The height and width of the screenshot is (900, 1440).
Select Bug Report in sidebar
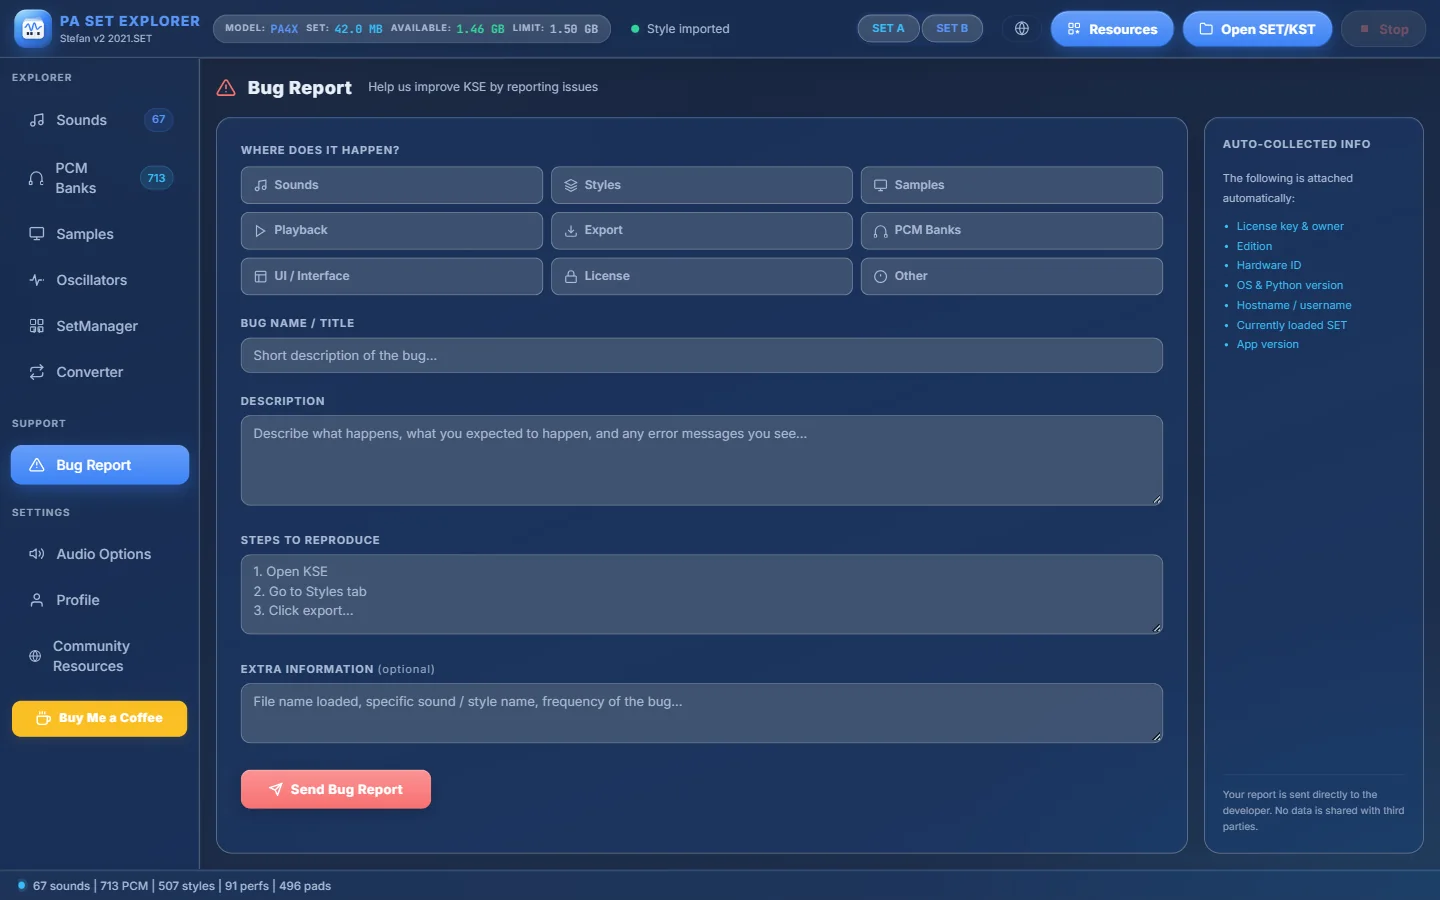(x=100, y=465)
